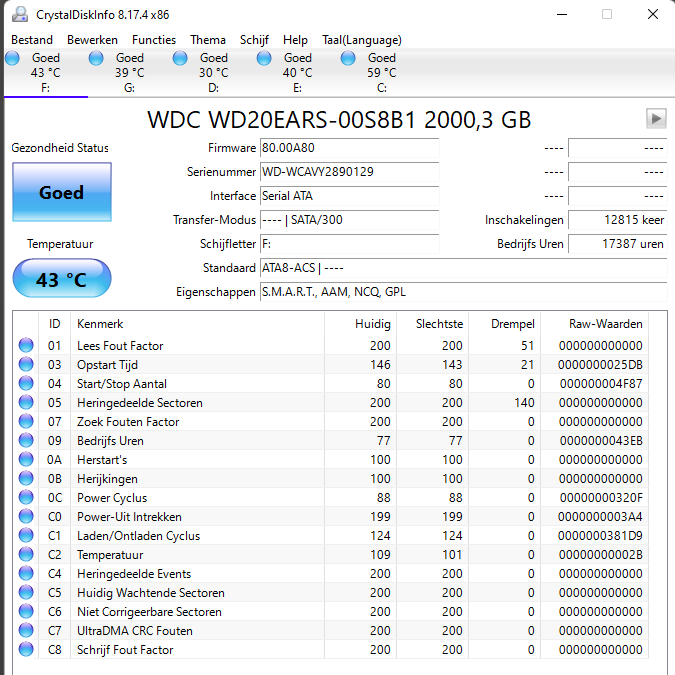This screenshot has width=675, height=675.
Task: Open the Thema menu
Action: pyautogui.click(x=208, y=40)
